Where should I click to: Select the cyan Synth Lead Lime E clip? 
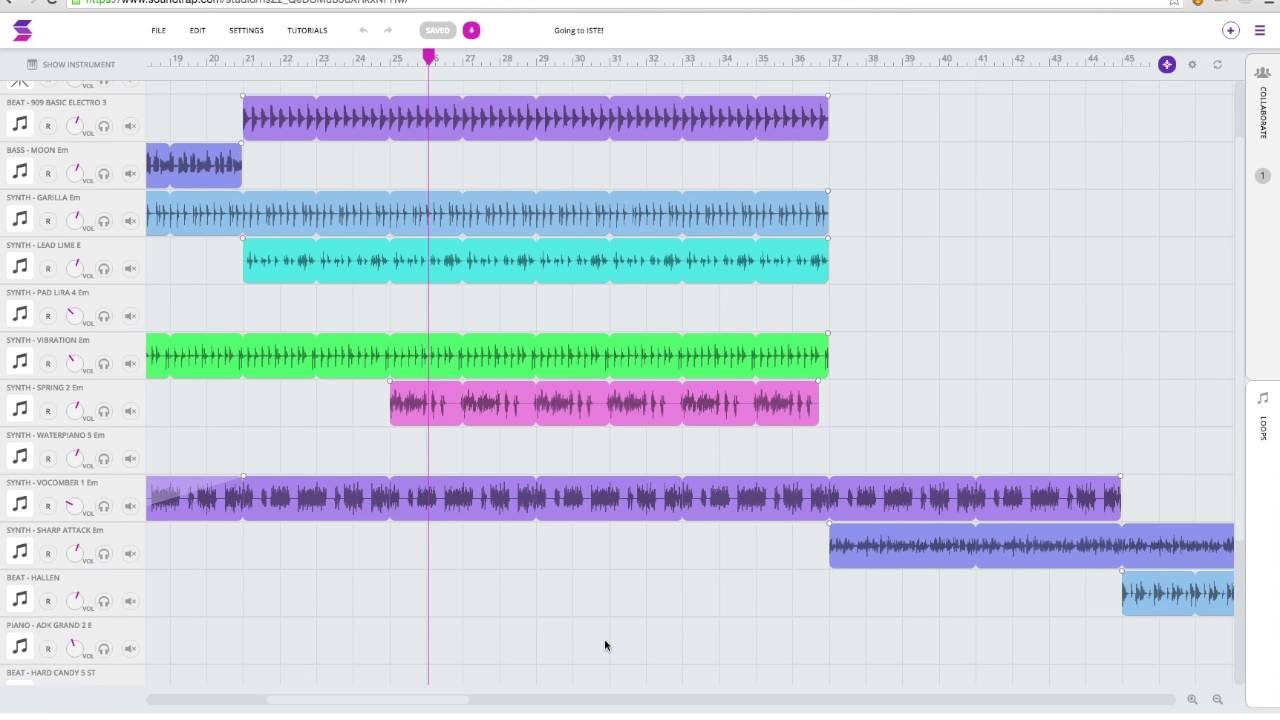536,261
